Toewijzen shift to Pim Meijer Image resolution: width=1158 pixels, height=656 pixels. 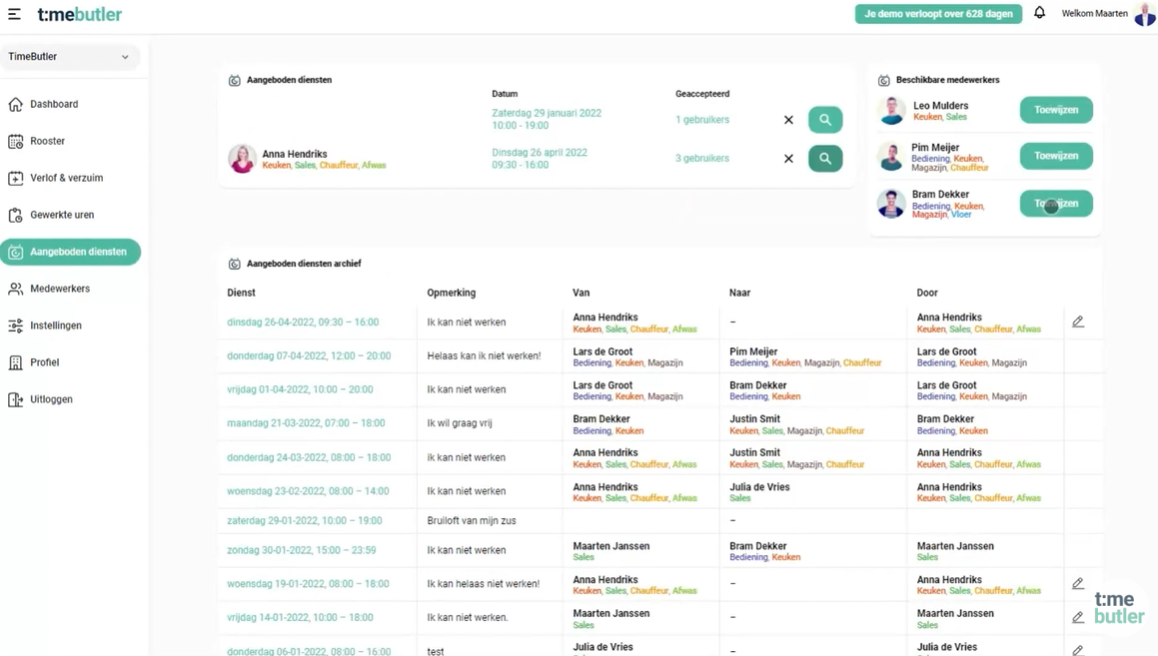pos(1055,156)
